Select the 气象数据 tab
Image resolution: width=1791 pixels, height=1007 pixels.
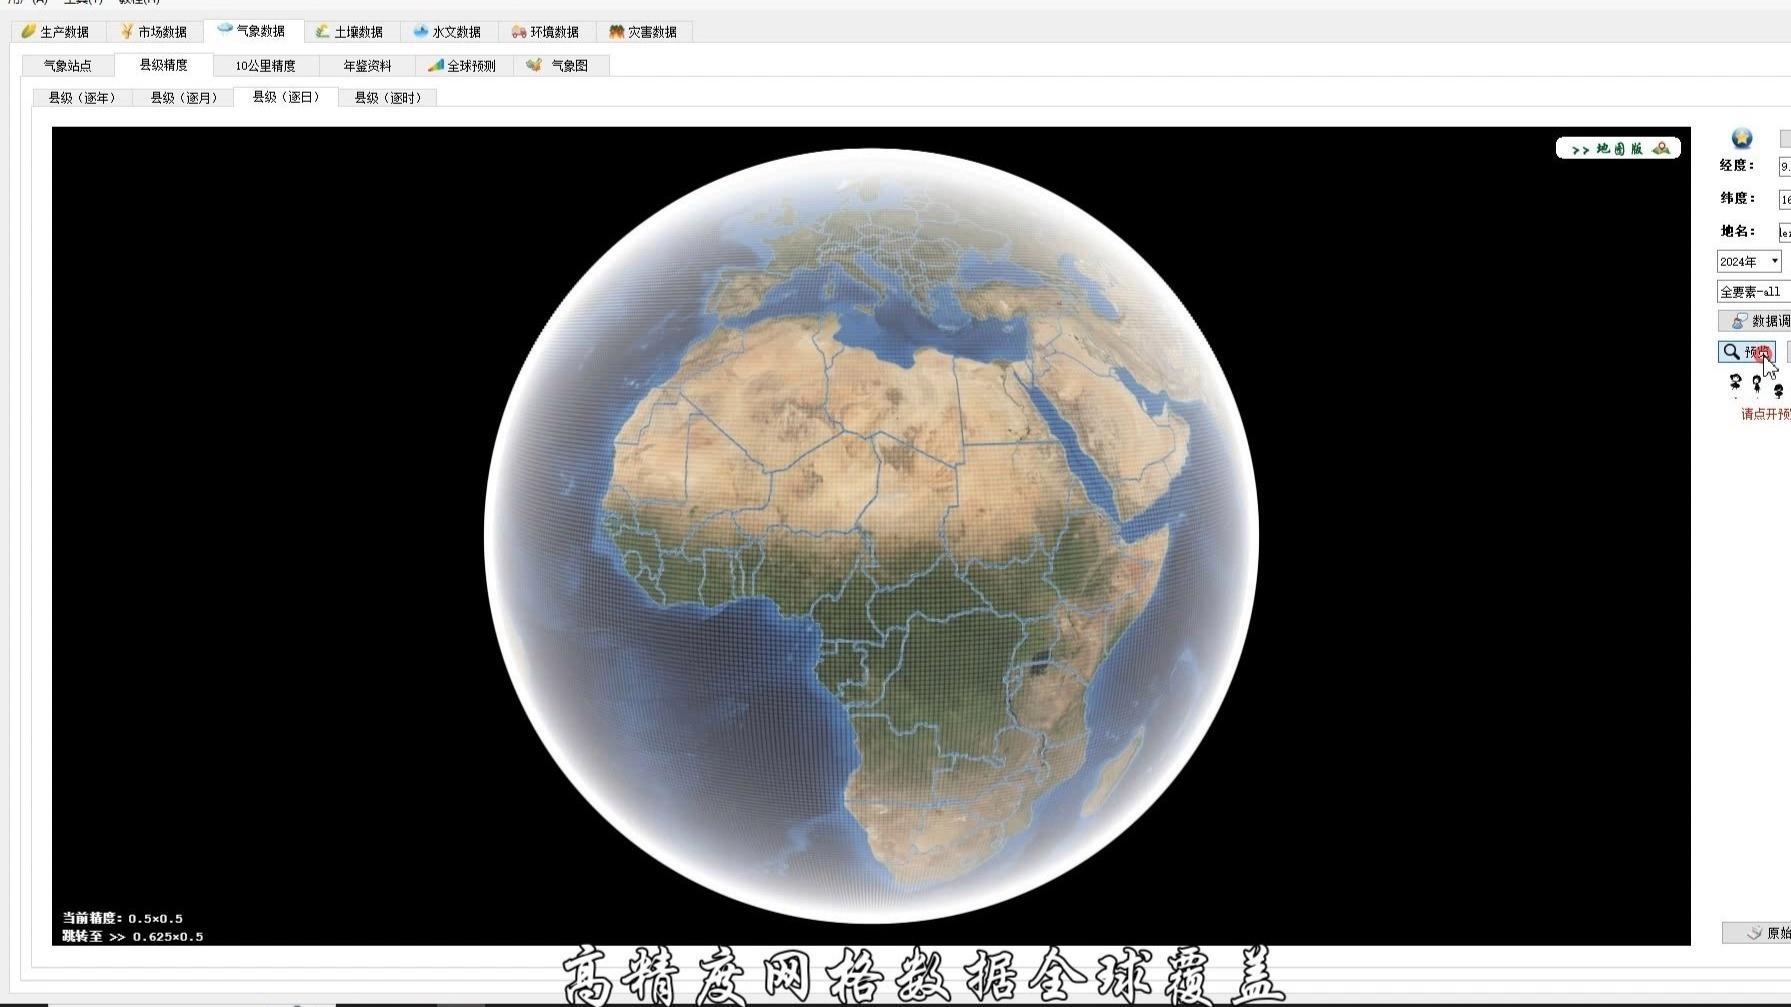(x=252, y=31)
